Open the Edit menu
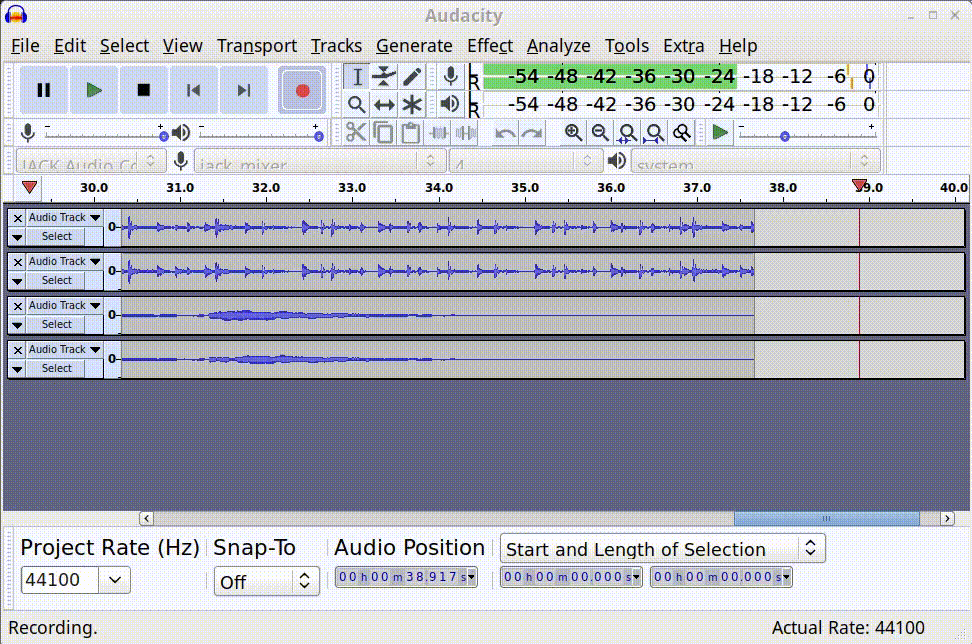 [69, 46]
